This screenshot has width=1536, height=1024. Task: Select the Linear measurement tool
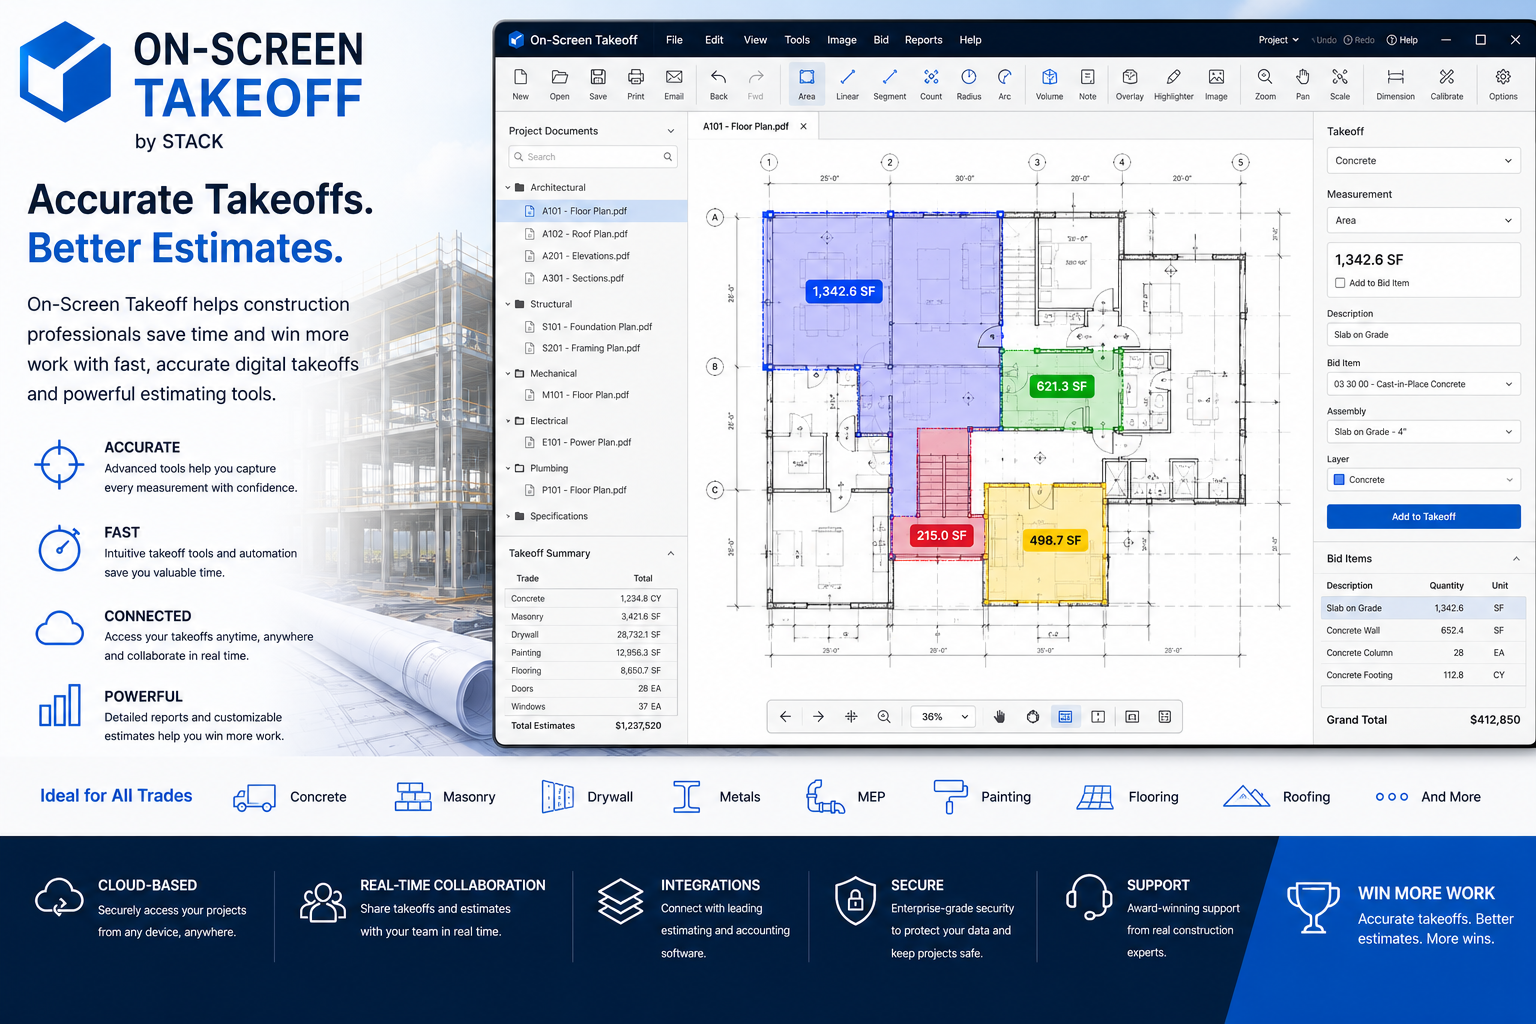847,84
